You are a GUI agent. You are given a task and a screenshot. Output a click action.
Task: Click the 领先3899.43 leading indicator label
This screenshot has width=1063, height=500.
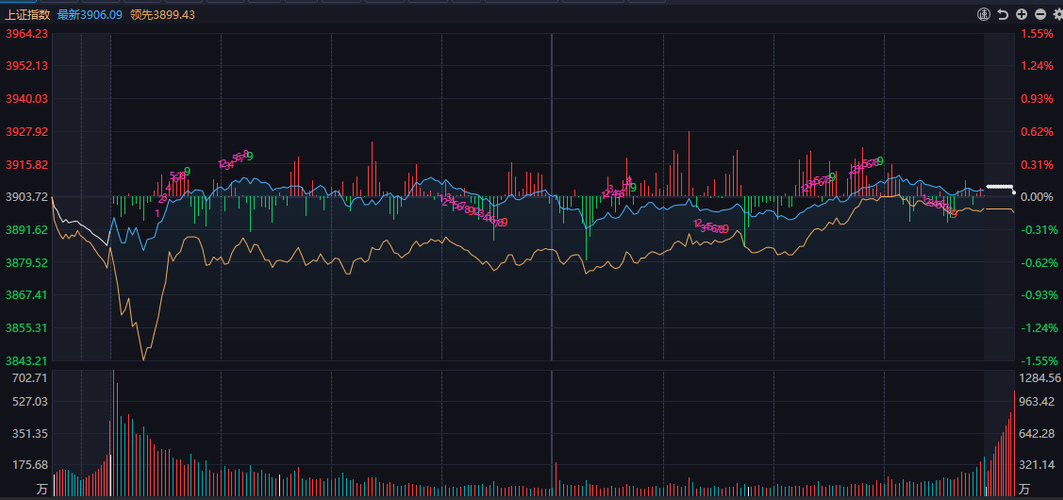point(163,14)
